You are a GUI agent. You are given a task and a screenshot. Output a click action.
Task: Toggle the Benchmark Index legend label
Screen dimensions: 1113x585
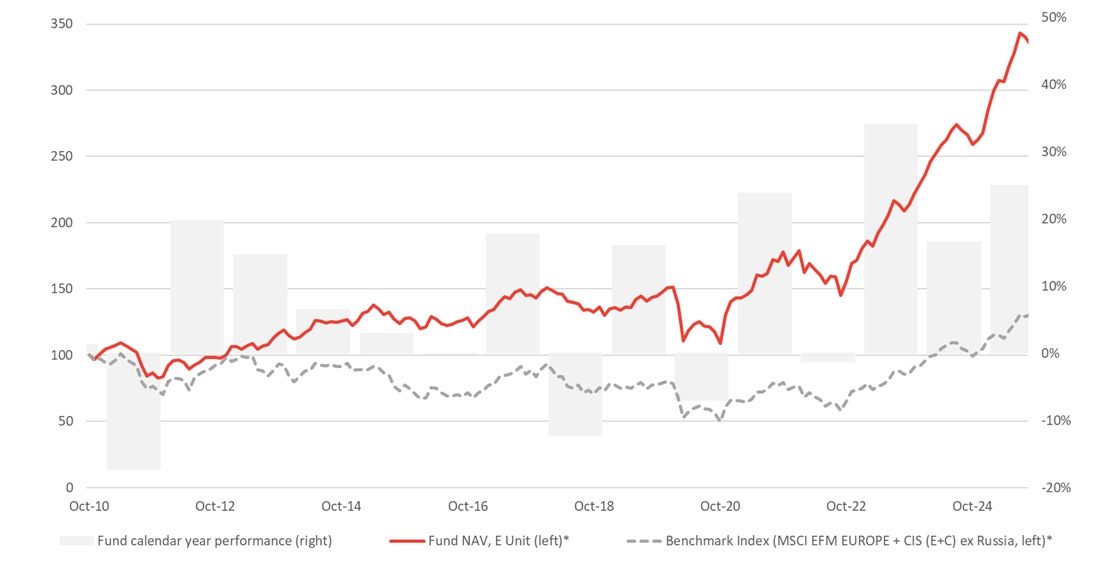(x=858, y=541)
